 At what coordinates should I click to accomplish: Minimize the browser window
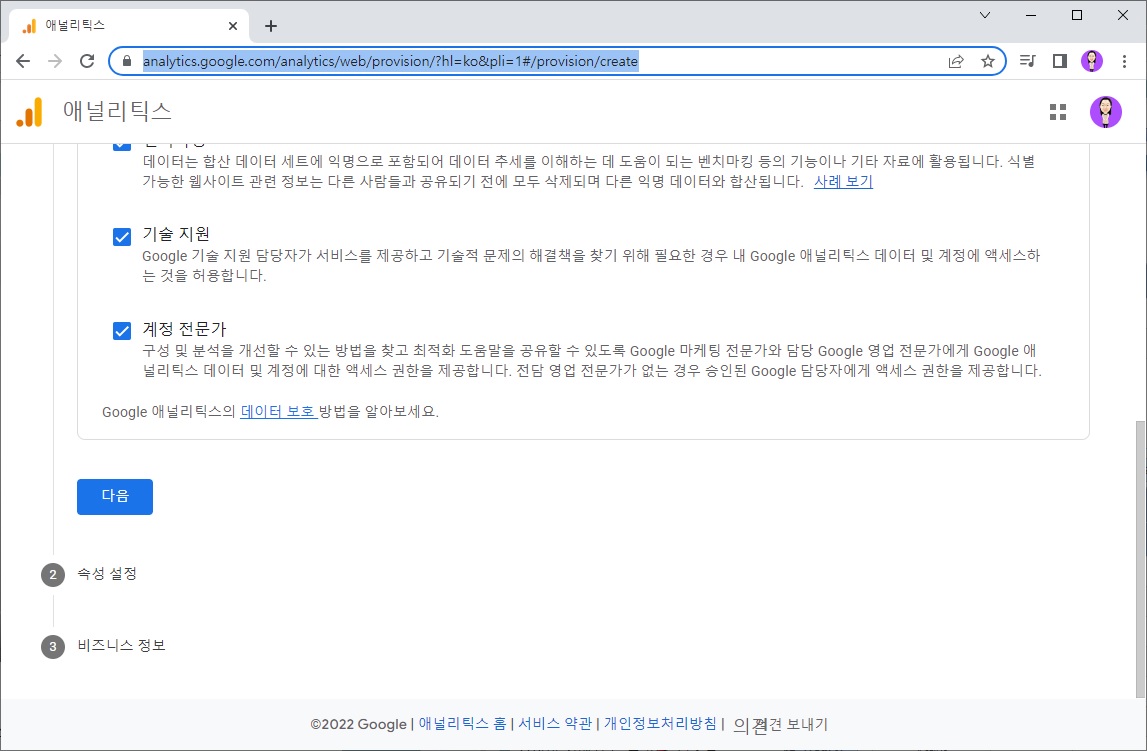1031,15
